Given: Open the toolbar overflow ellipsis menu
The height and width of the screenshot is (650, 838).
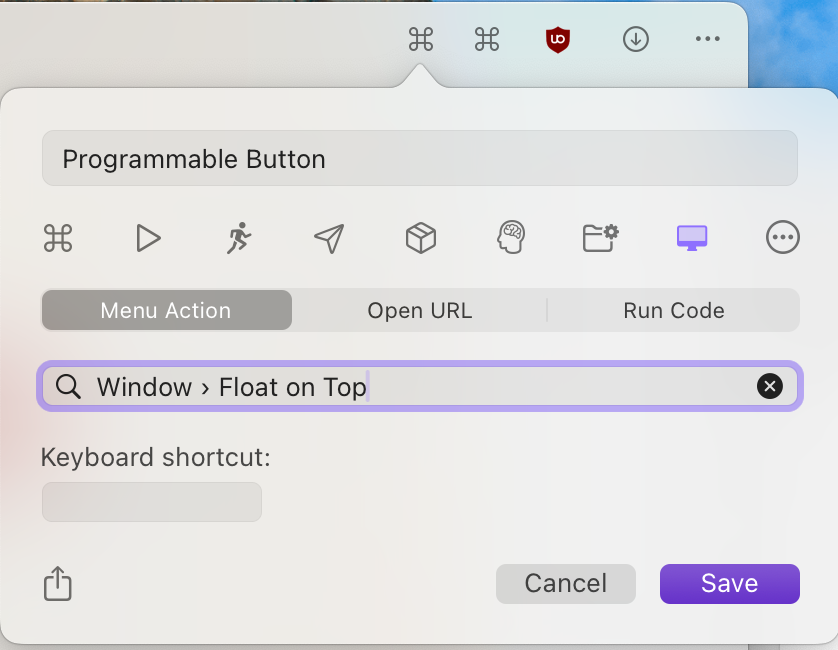Looking at the screenshot, I should pyautogui.click(x=707, y=39).
